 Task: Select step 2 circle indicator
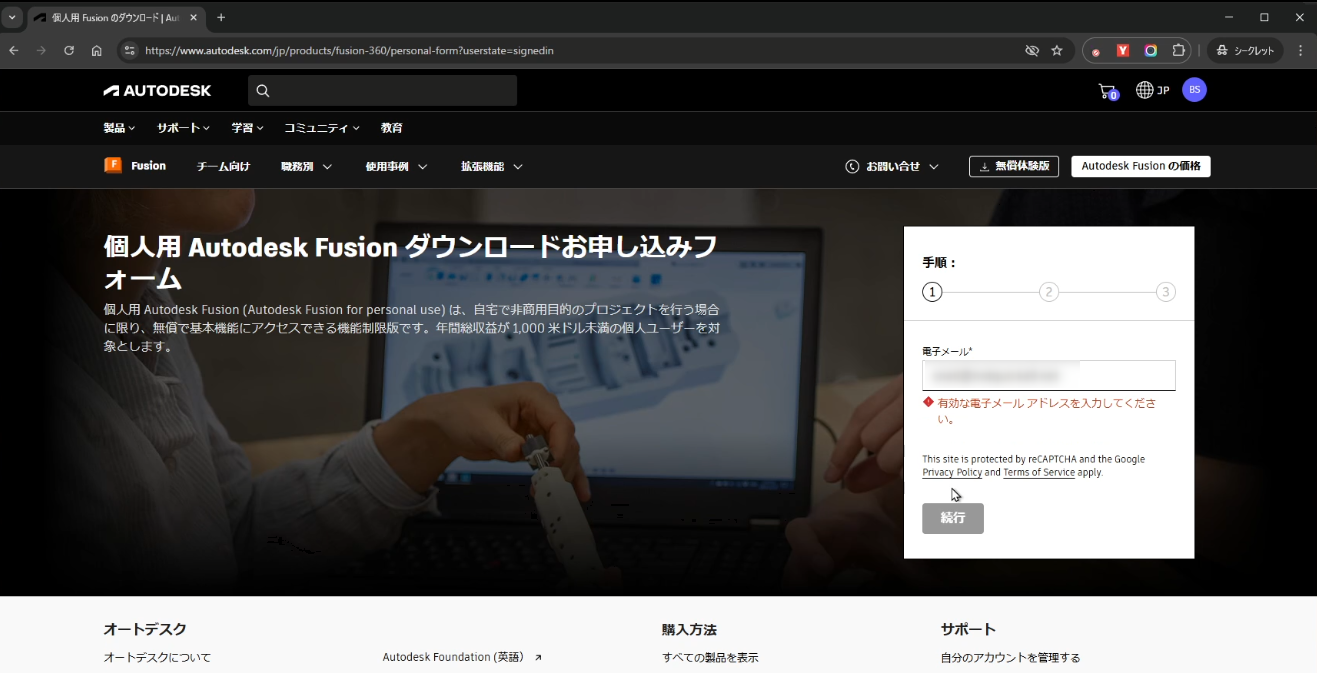pyautogui.click(x=1048, y=292)
